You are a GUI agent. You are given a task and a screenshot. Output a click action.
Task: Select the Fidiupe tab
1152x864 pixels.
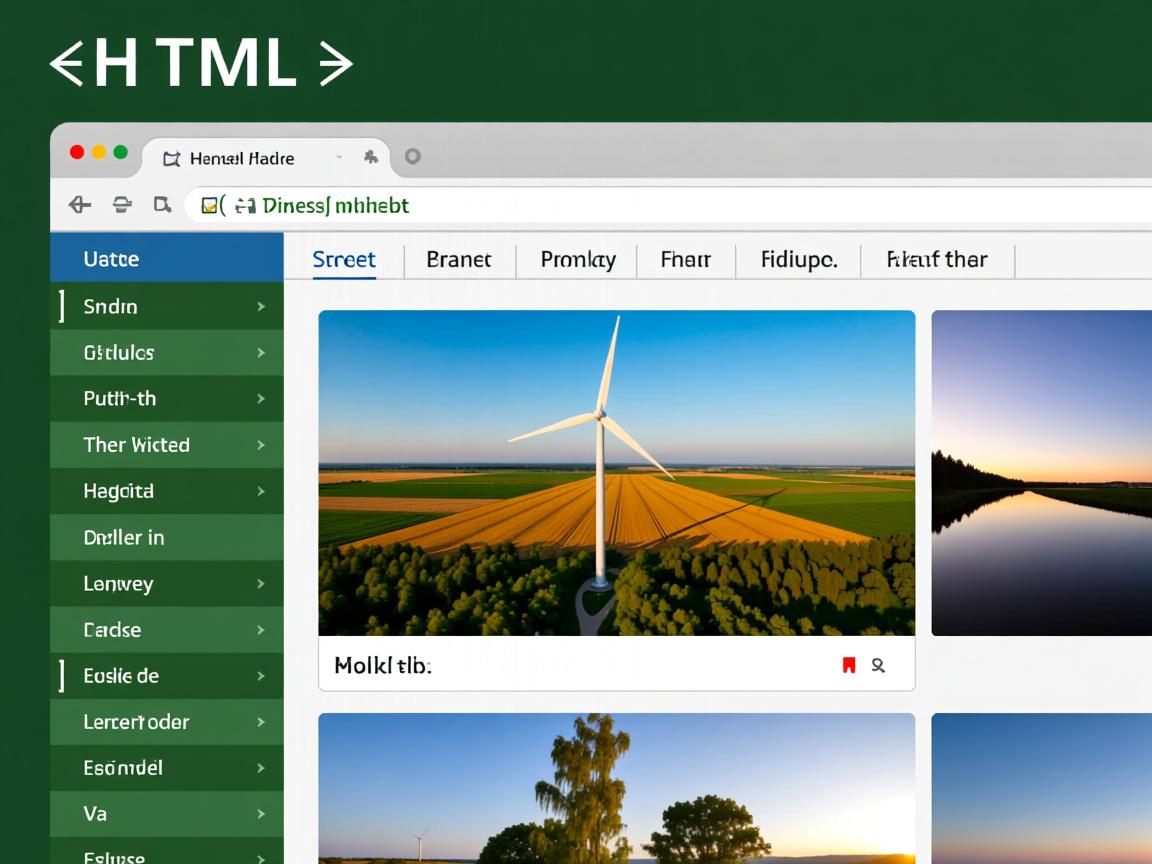tap(798, 260)
